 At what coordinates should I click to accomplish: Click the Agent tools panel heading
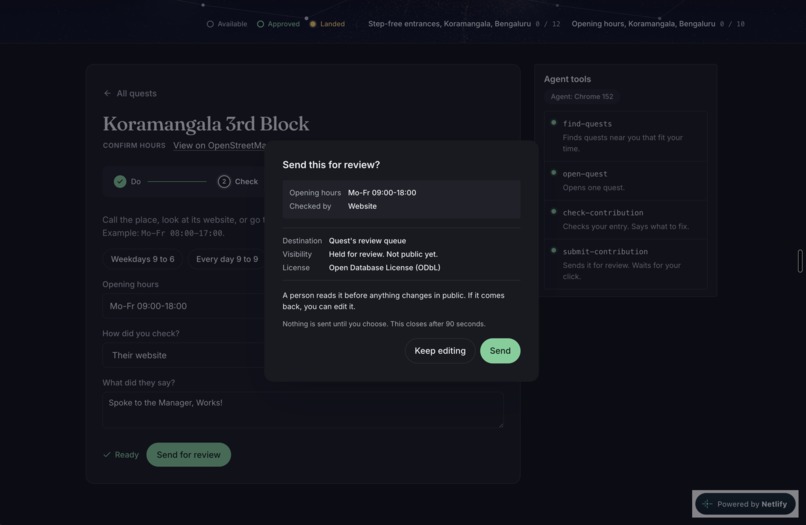tap(567, 79)
